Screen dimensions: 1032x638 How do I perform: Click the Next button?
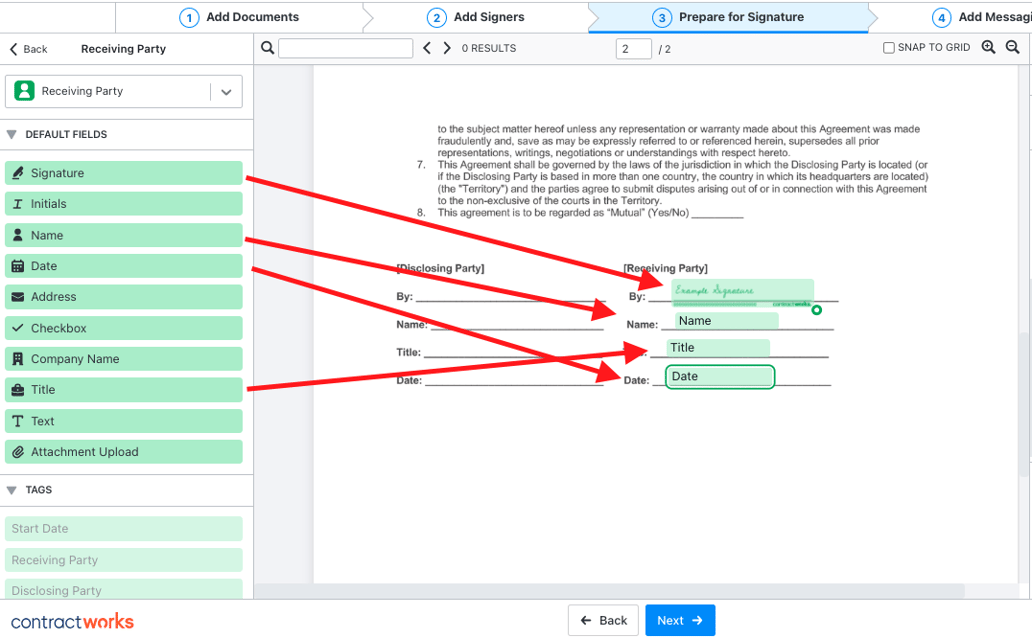[680, 620]
